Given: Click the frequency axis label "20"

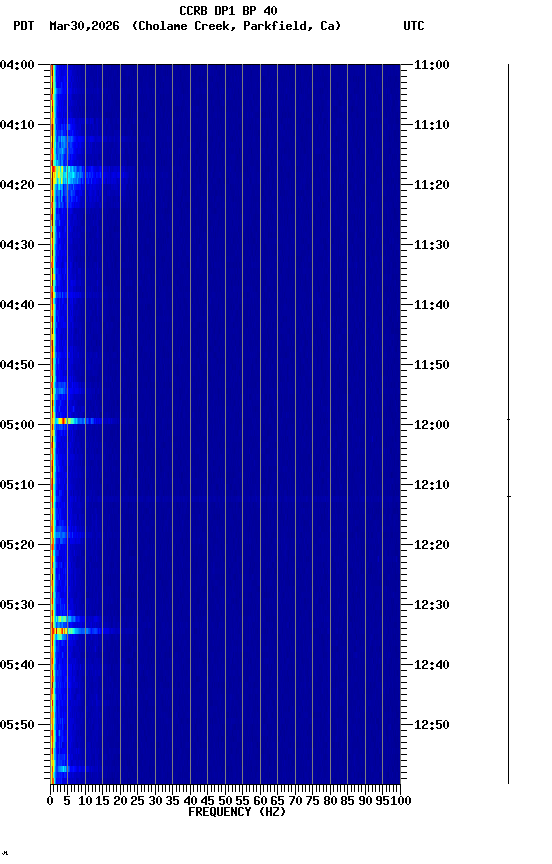Looking at the screenshot, I should pyautogui.click(x=121, y=801).
